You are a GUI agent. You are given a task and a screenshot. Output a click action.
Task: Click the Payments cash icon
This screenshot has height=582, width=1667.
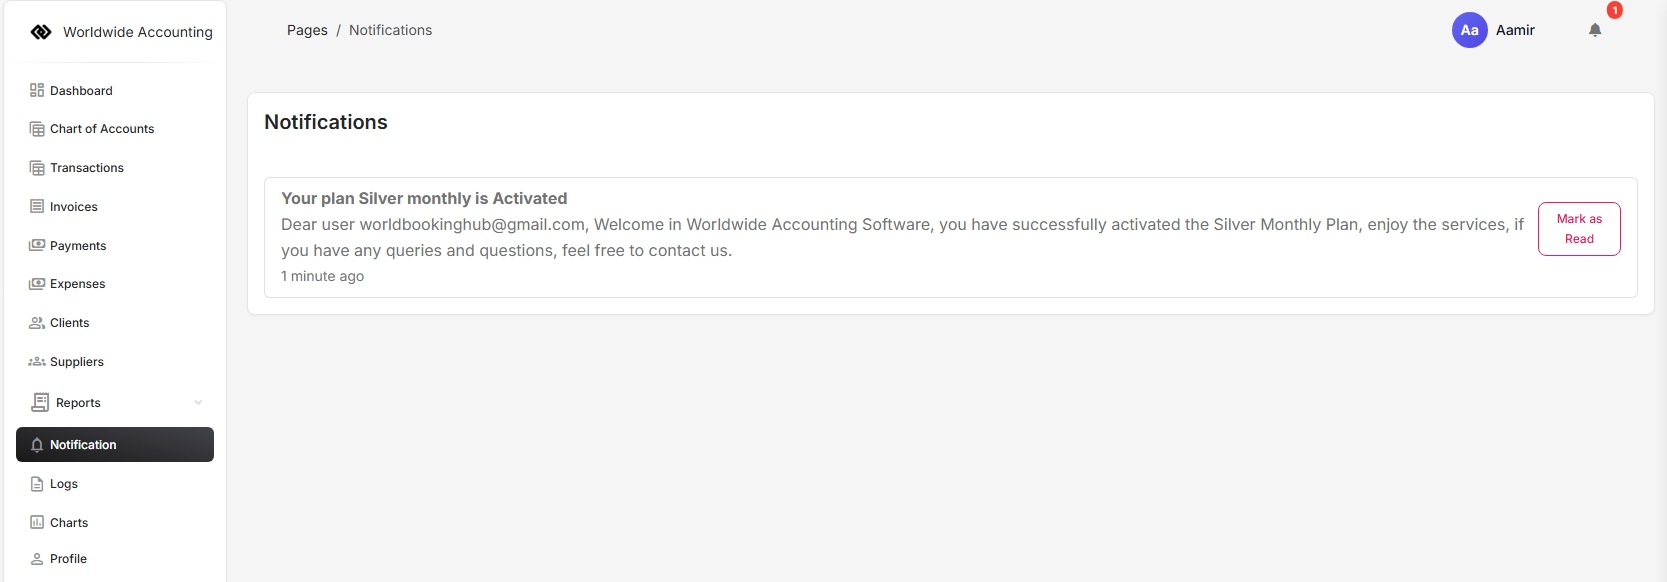[37, 245]
